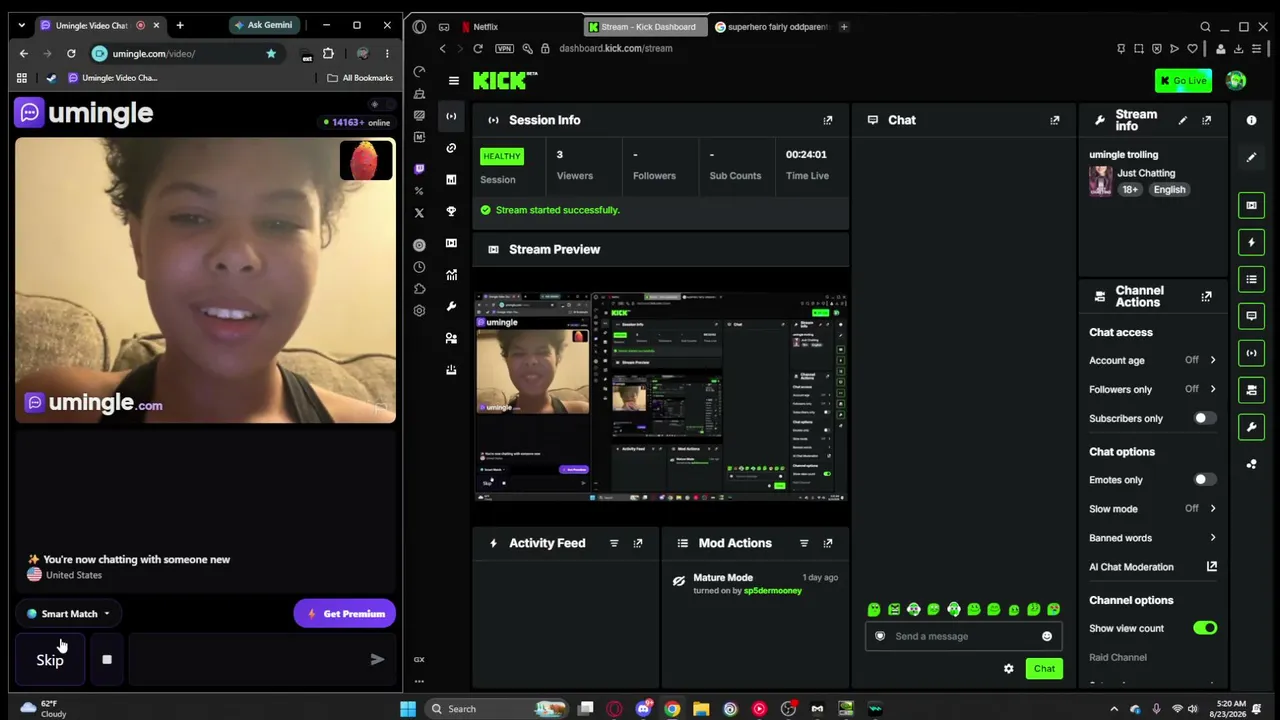The width and height of the screenshot is (1280, 720).
Task: Open X in the Opera GX sidebar
Action: [419, 212]
